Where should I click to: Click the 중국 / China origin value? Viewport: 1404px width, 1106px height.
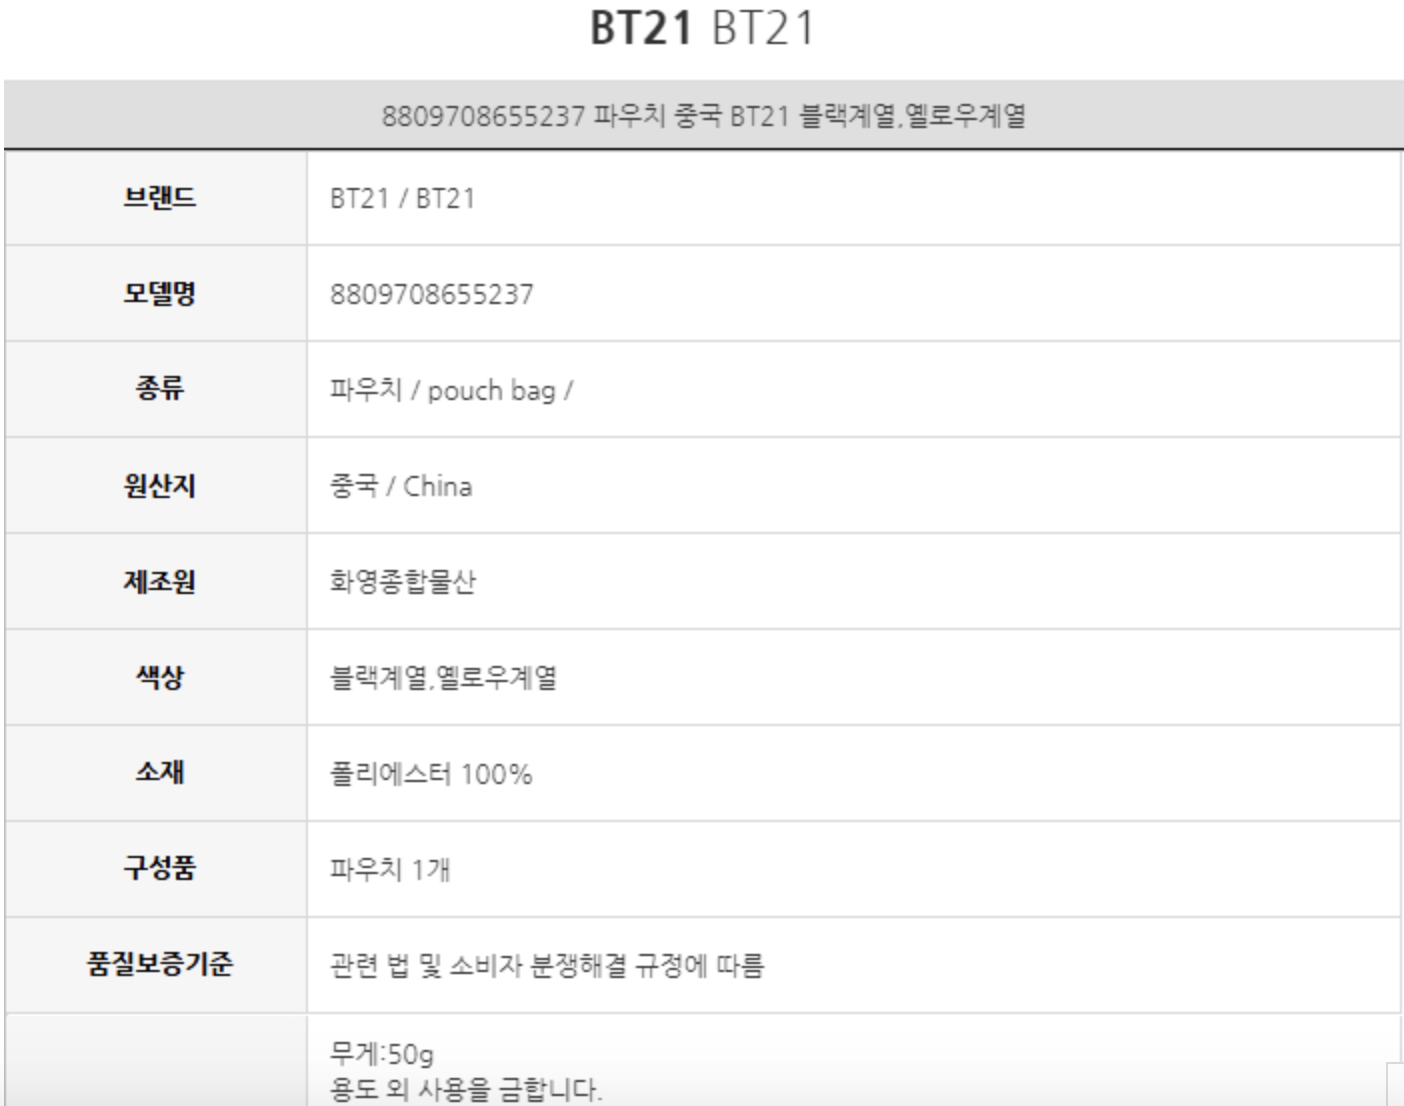pyautogui.click(x=401, y=486)
